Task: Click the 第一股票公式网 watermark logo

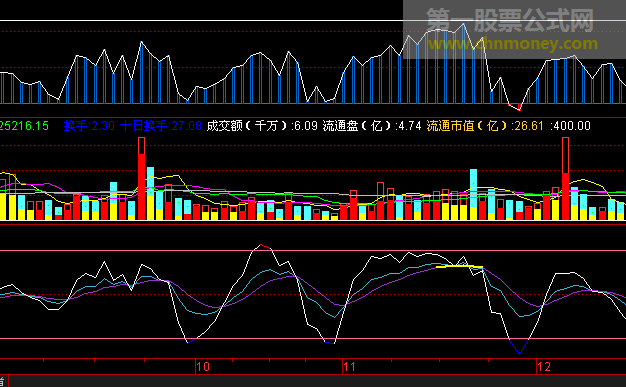Action: click(x=510, y=20)
